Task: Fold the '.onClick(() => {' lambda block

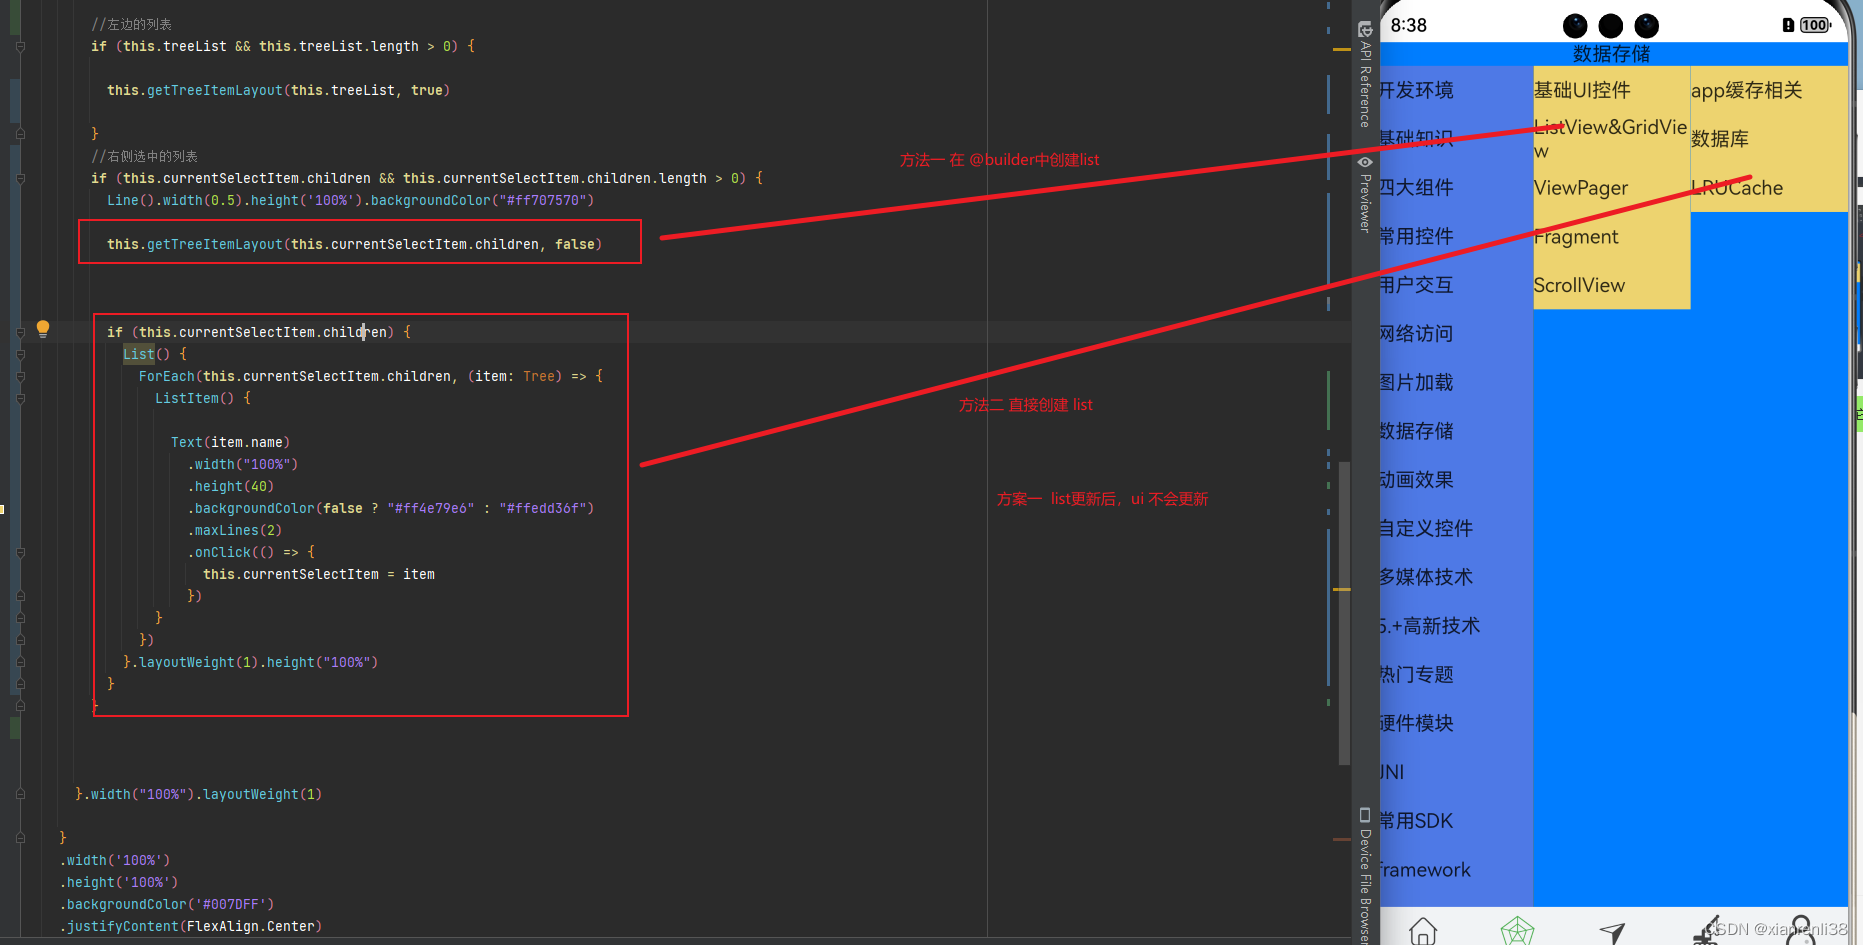Action: pos(20,552)
